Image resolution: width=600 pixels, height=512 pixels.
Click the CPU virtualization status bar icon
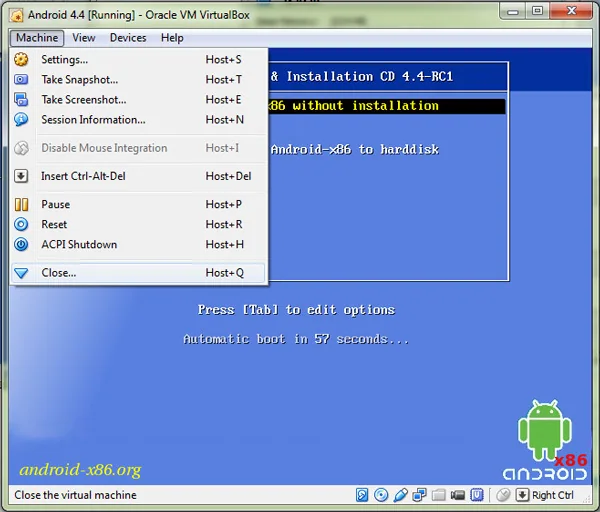point(477,495)
